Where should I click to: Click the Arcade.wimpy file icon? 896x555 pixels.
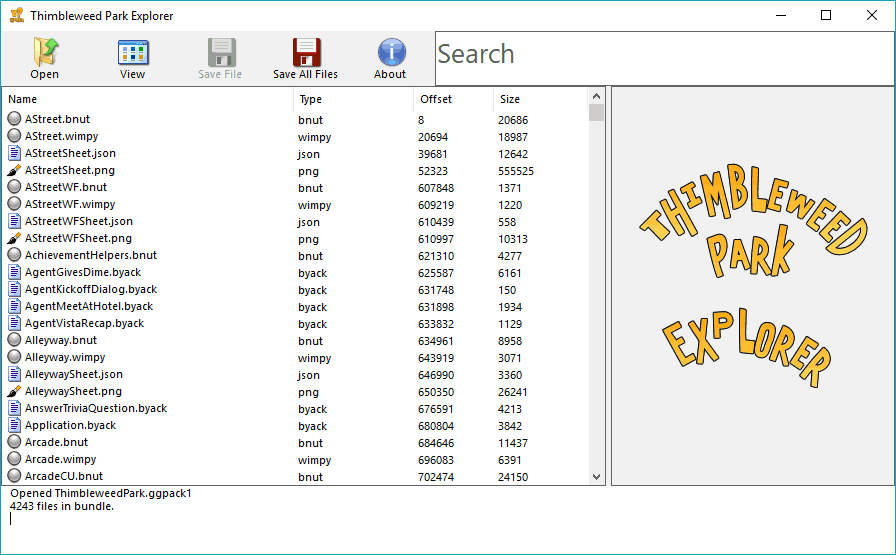click(x=14, y=458)
